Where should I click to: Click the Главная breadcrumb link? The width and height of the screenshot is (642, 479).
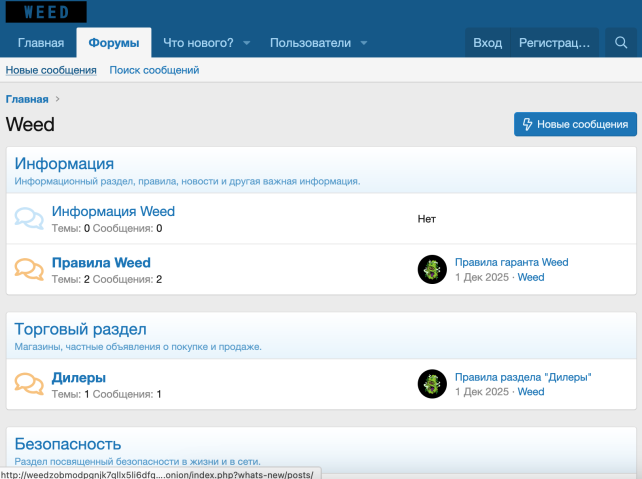click(27, 99)
